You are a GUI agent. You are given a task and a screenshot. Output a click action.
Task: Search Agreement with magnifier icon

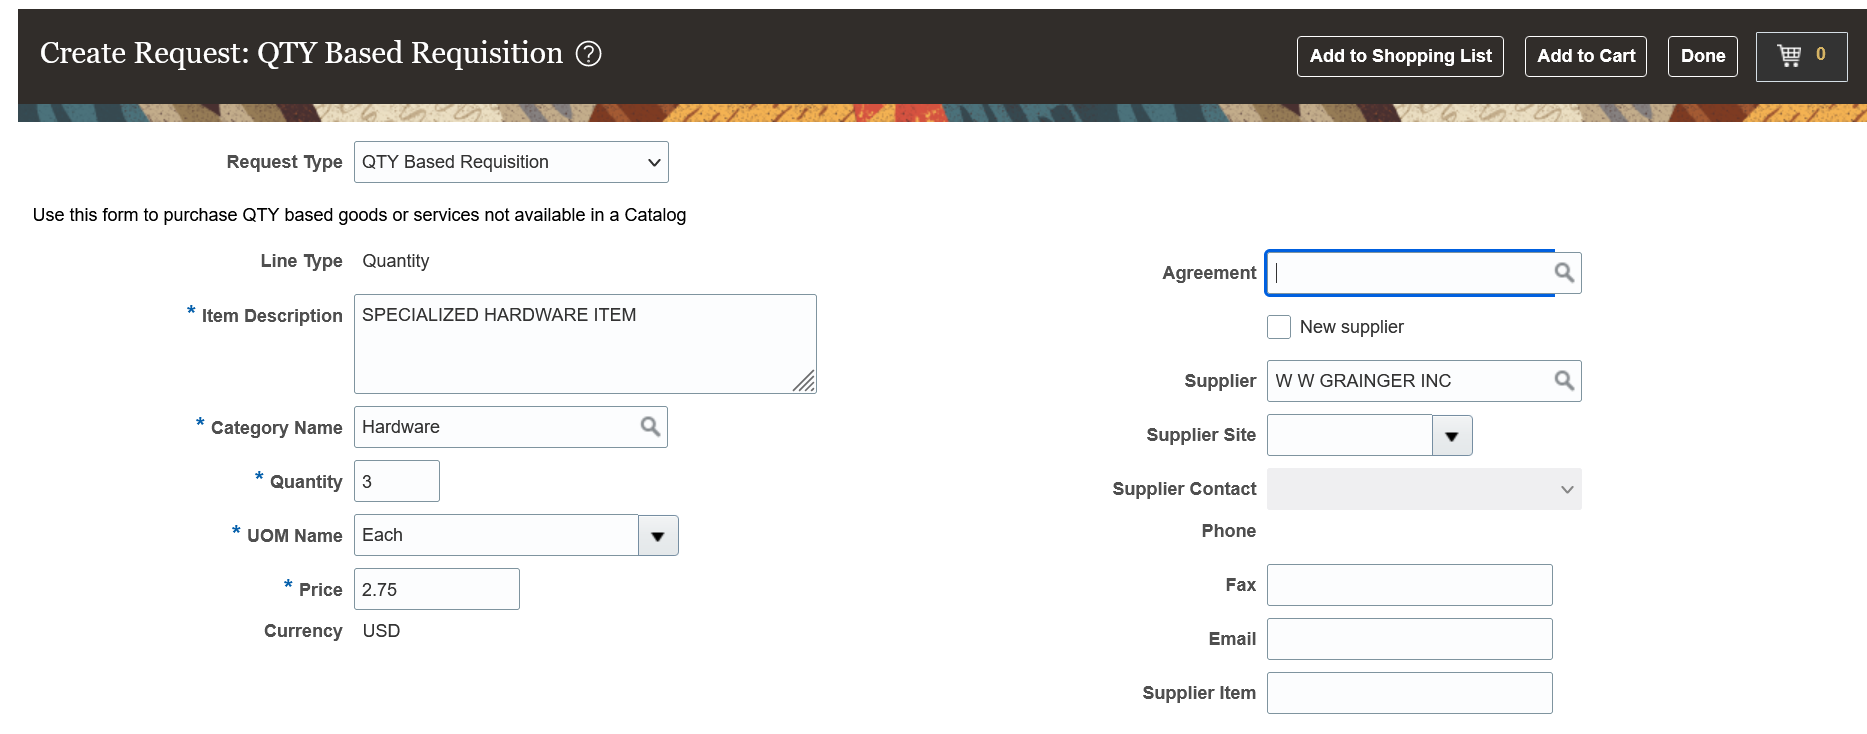click(x=1565, y=273)
